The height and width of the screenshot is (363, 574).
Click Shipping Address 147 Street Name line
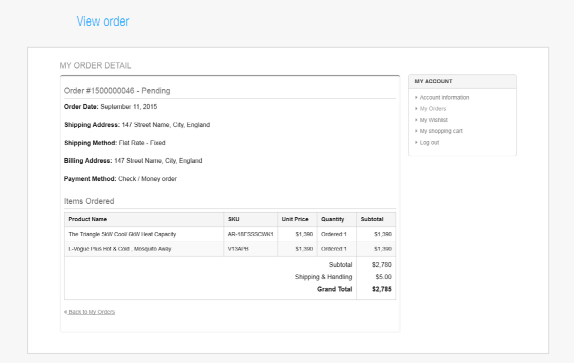click(137, 125)
